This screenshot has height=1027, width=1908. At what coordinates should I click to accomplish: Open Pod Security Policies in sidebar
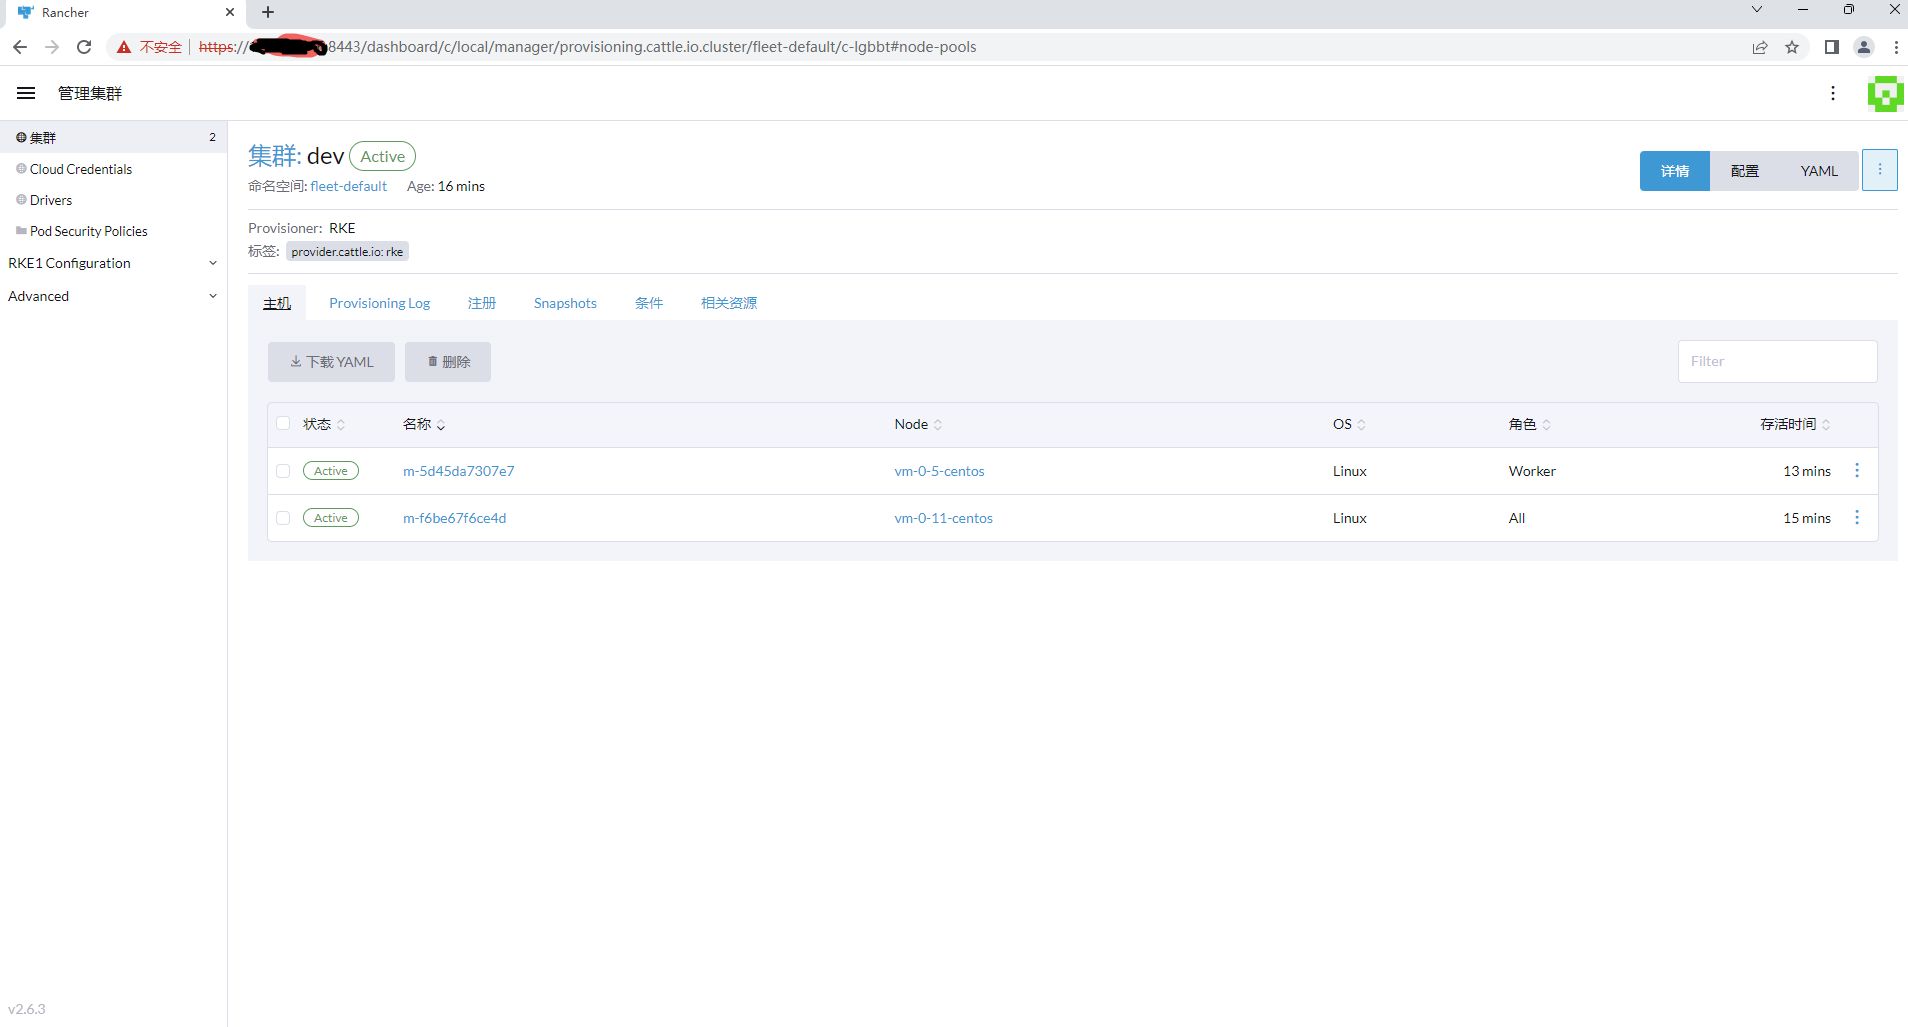(89, 231)
